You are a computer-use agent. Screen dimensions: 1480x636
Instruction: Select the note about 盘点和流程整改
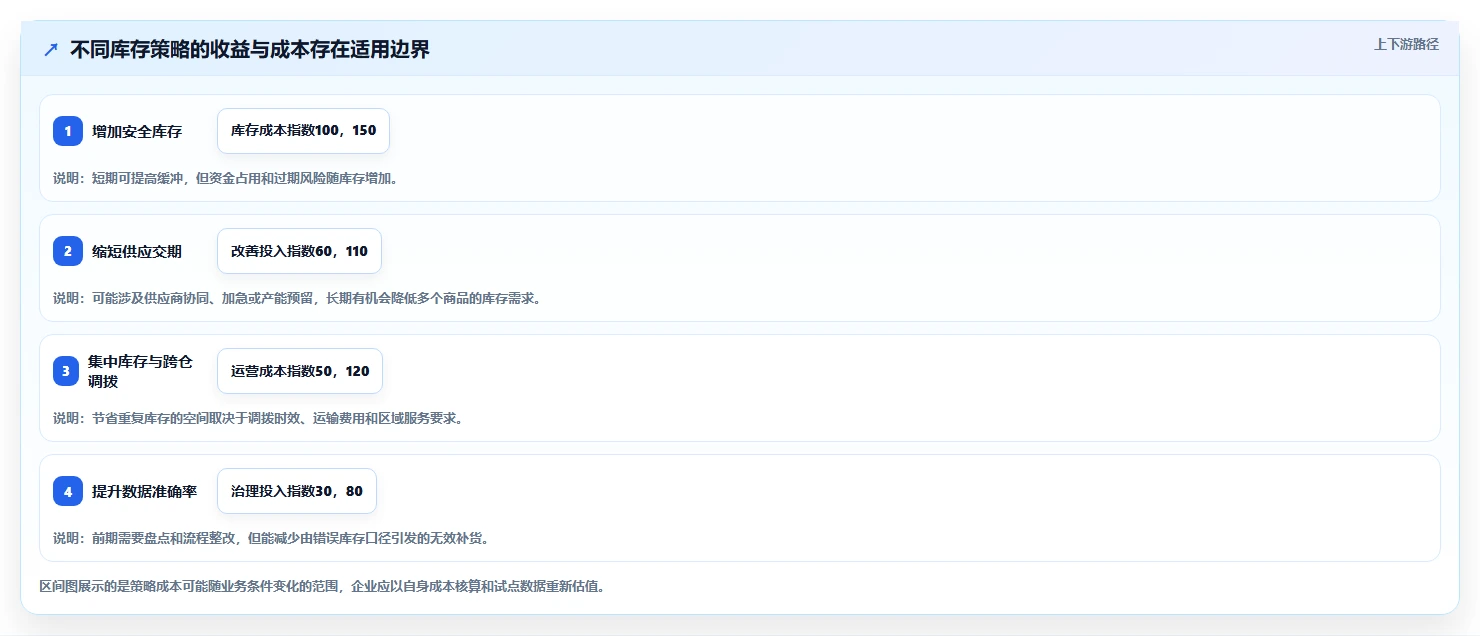(270, 538)
